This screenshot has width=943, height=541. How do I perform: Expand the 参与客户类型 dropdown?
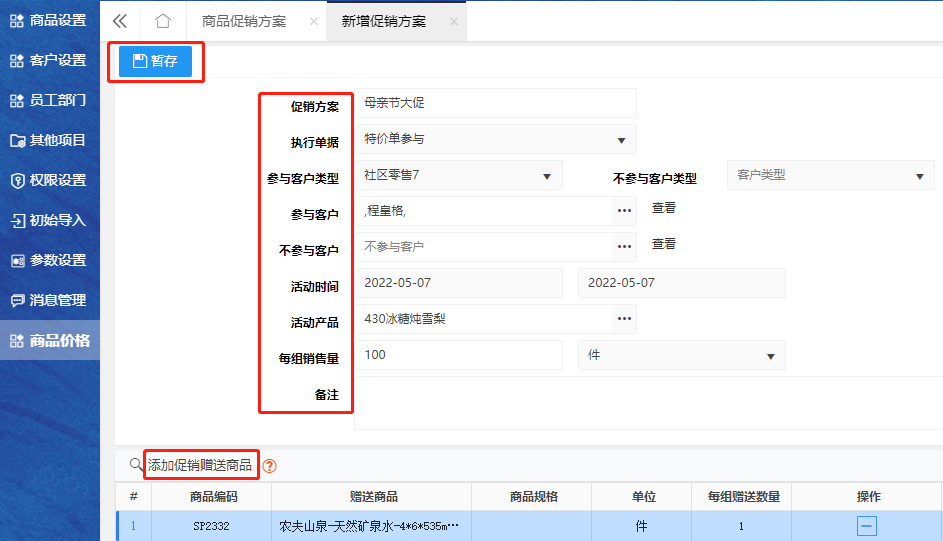click(462, 176)
